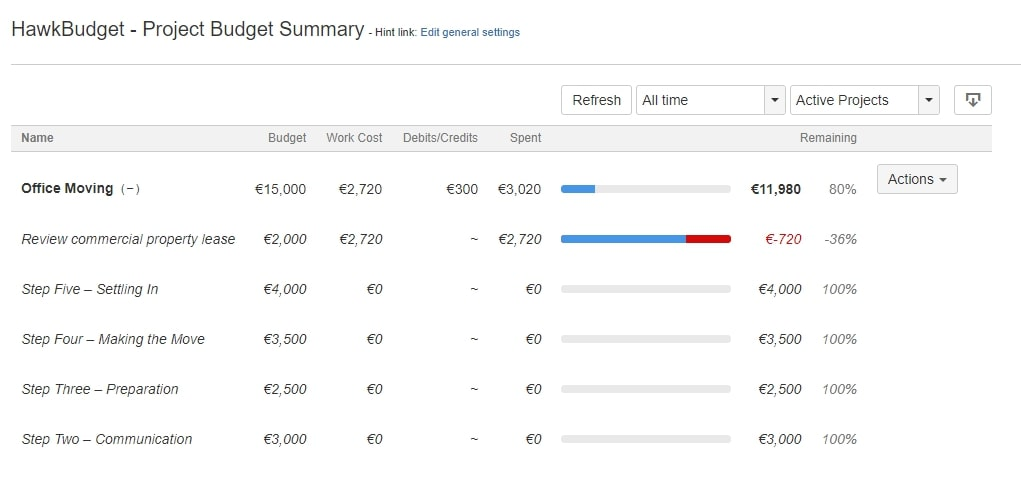
Task: Click the €11,980 remaining value
Action: (x=776, y=189)
